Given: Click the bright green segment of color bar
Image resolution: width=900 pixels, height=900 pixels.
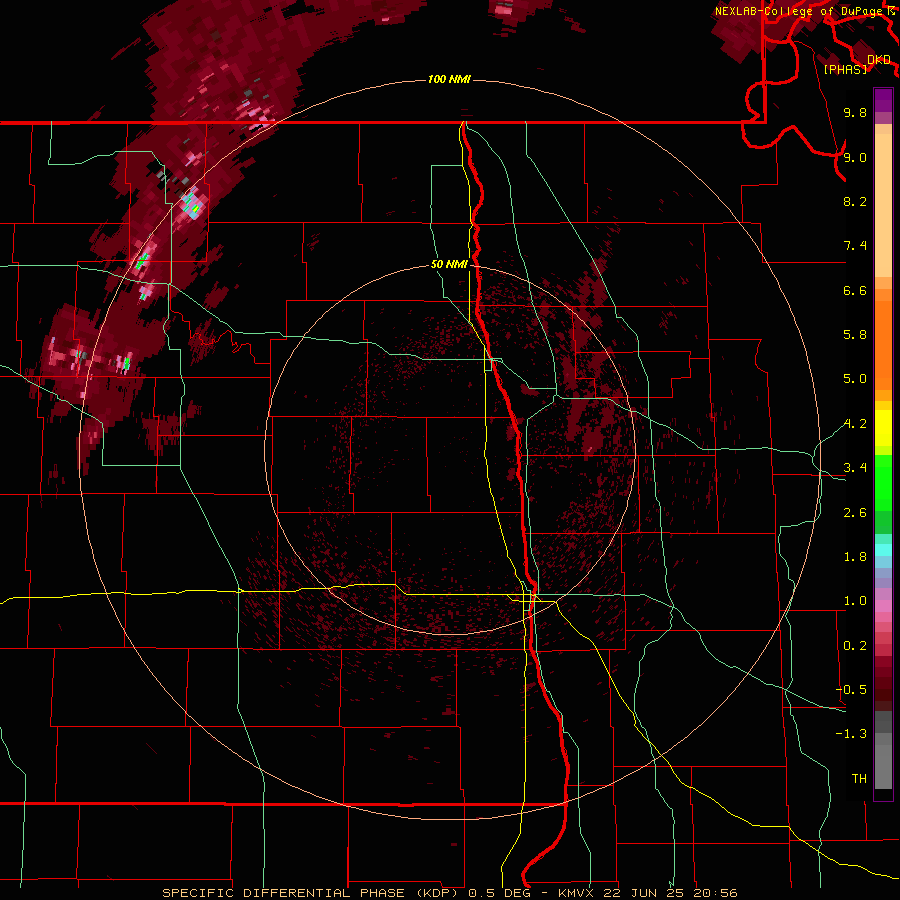Looking at the screenshot, I should (x=883, y=482).
